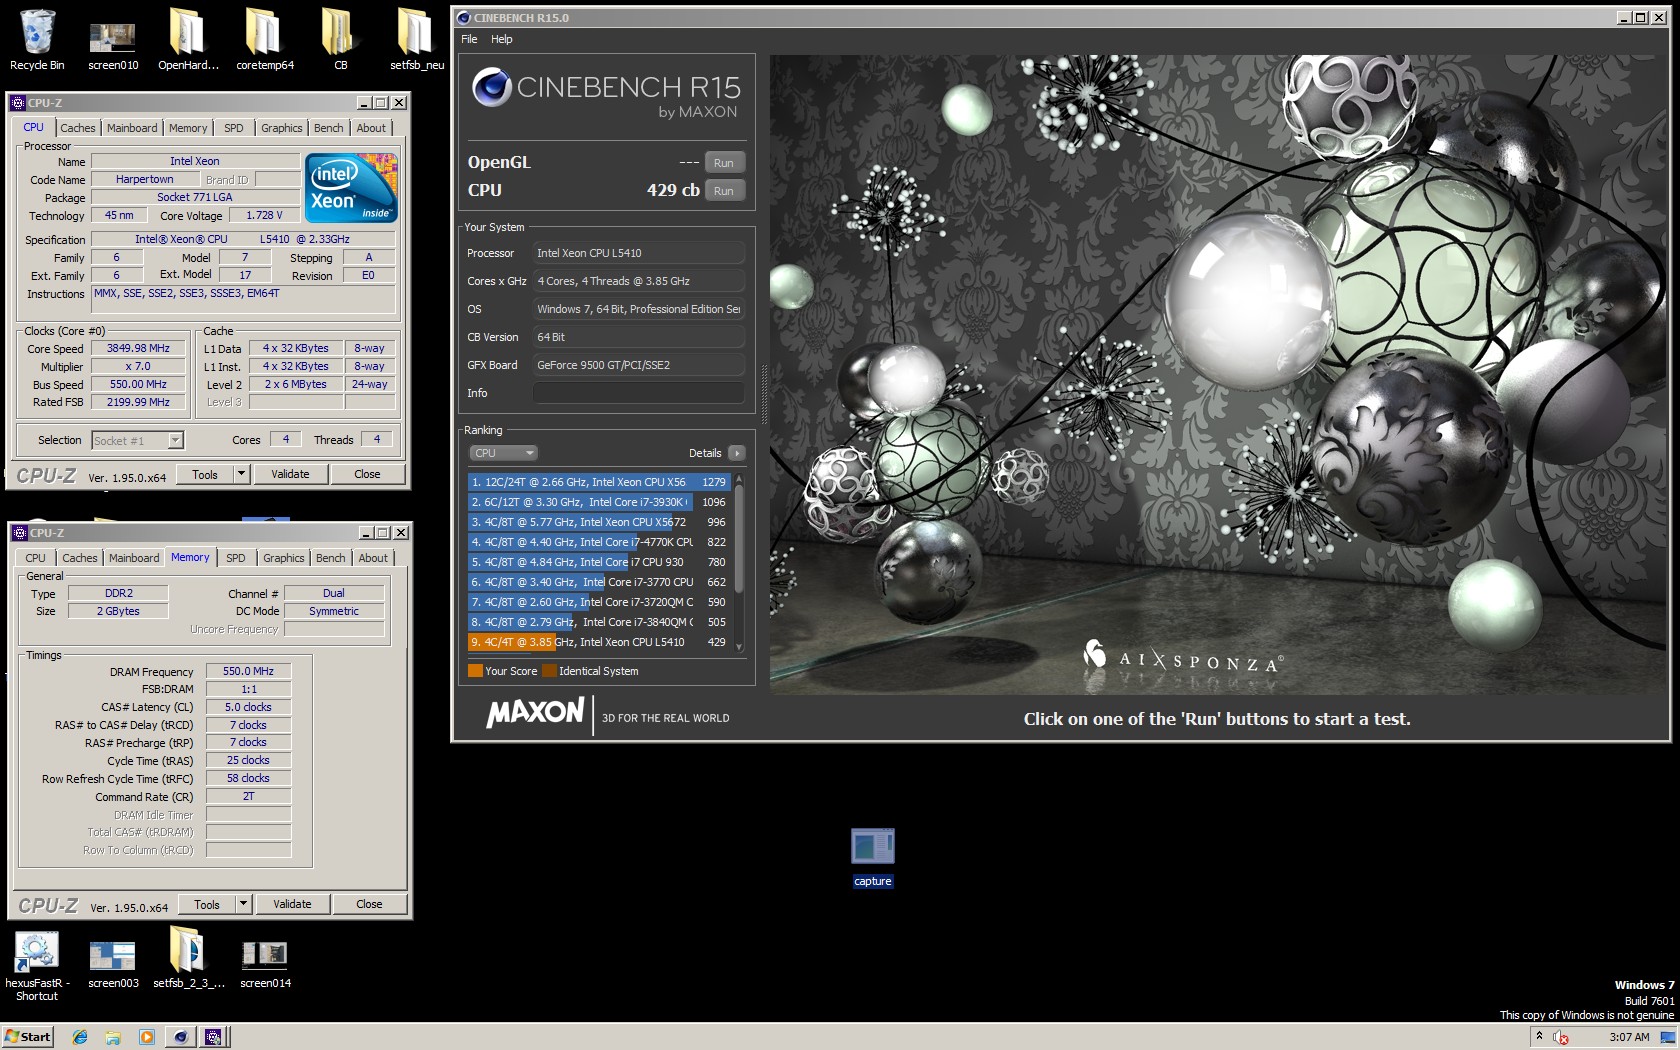Open the About tab in the lower CPU-Z window
This screenshot has height=1050, width=1680.
pyautogui.click(x=373, y=558)
